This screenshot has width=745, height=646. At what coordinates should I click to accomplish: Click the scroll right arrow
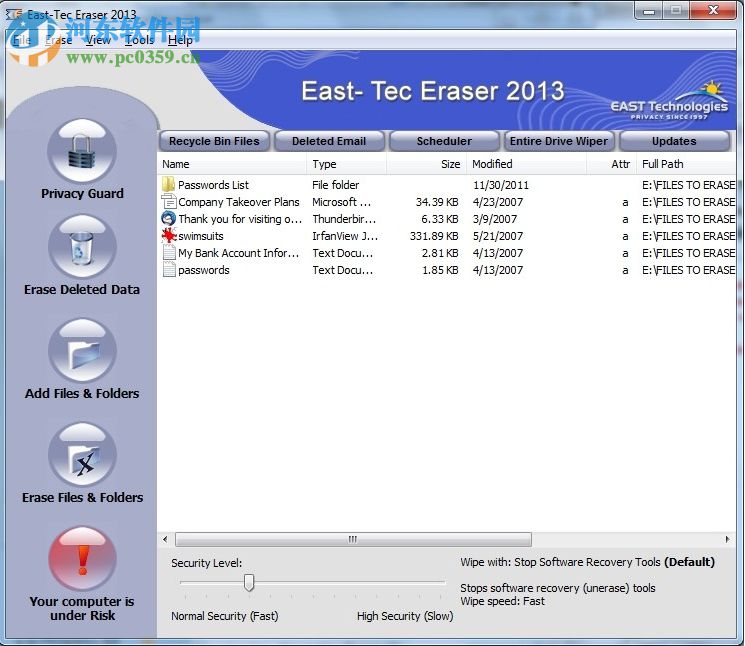tap(727, 539)
